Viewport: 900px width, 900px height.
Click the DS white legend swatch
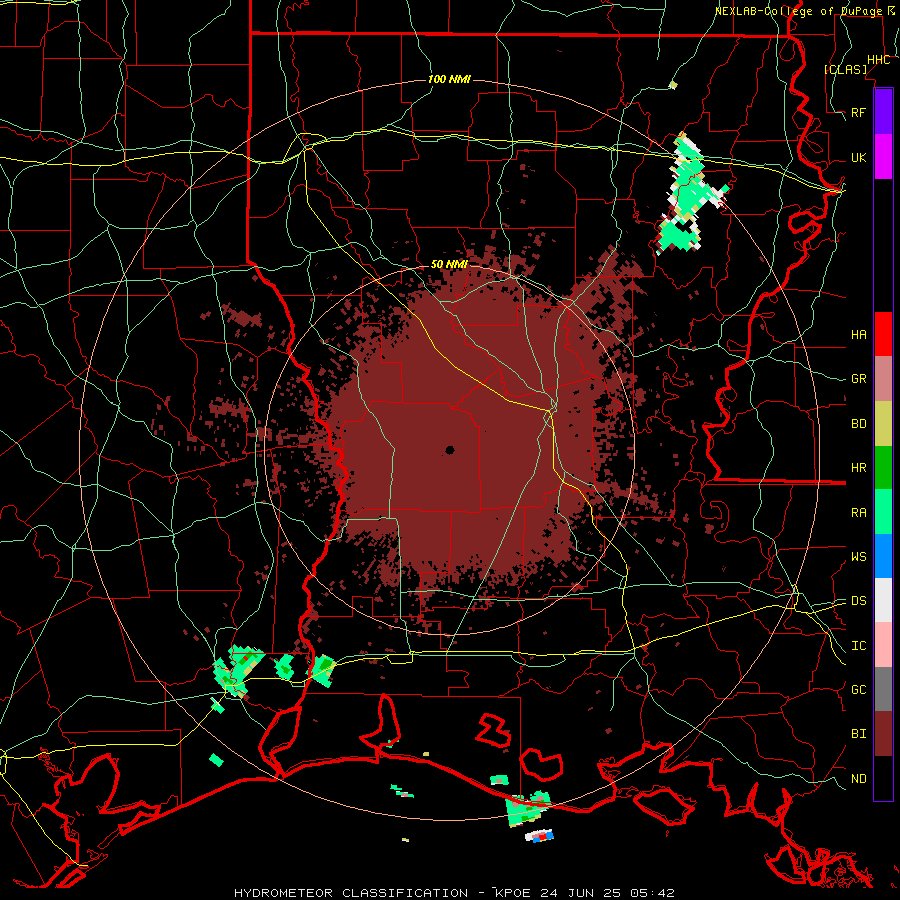[x=883, y=600]
